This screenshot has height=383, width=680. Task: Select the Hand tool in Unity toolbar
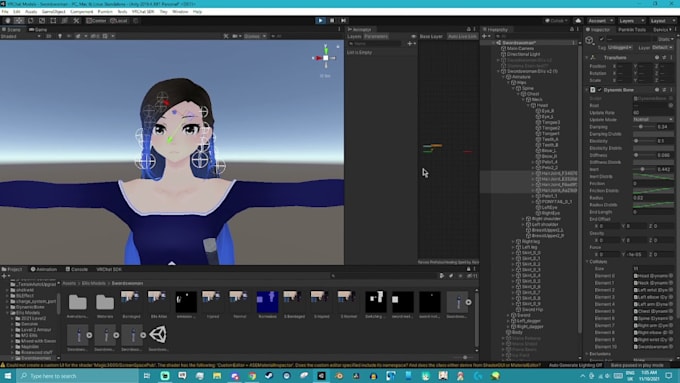7,20
